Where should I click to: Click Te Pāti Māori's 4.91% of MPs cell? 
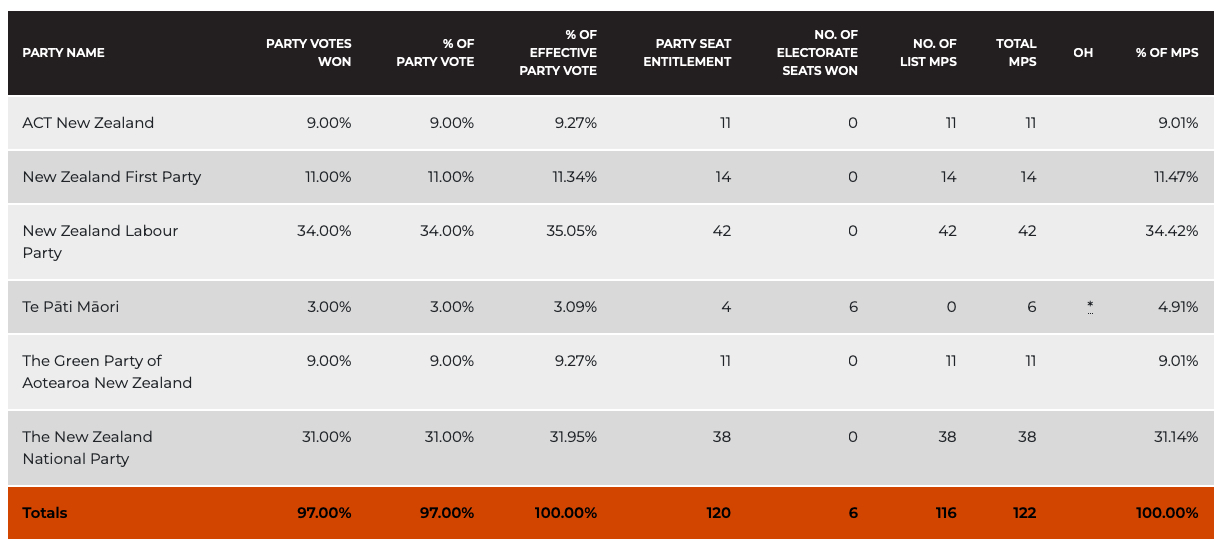(1177, 307)
